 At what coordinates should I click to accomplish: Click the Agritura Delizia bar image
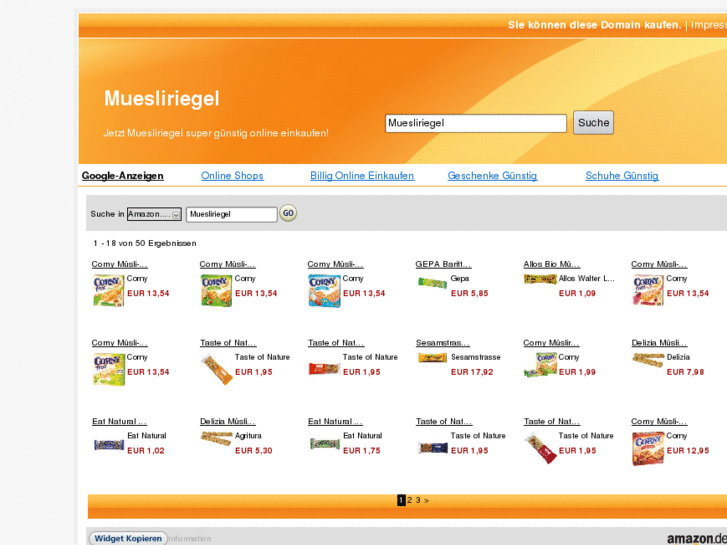click(x=217, y=437)
